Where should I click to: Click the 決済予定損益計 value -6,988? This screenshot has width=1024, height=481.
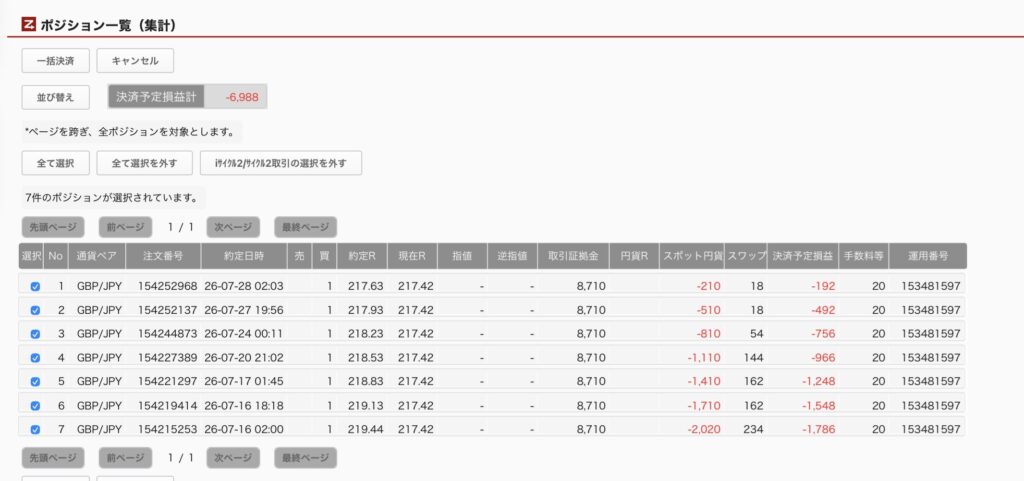242,97
